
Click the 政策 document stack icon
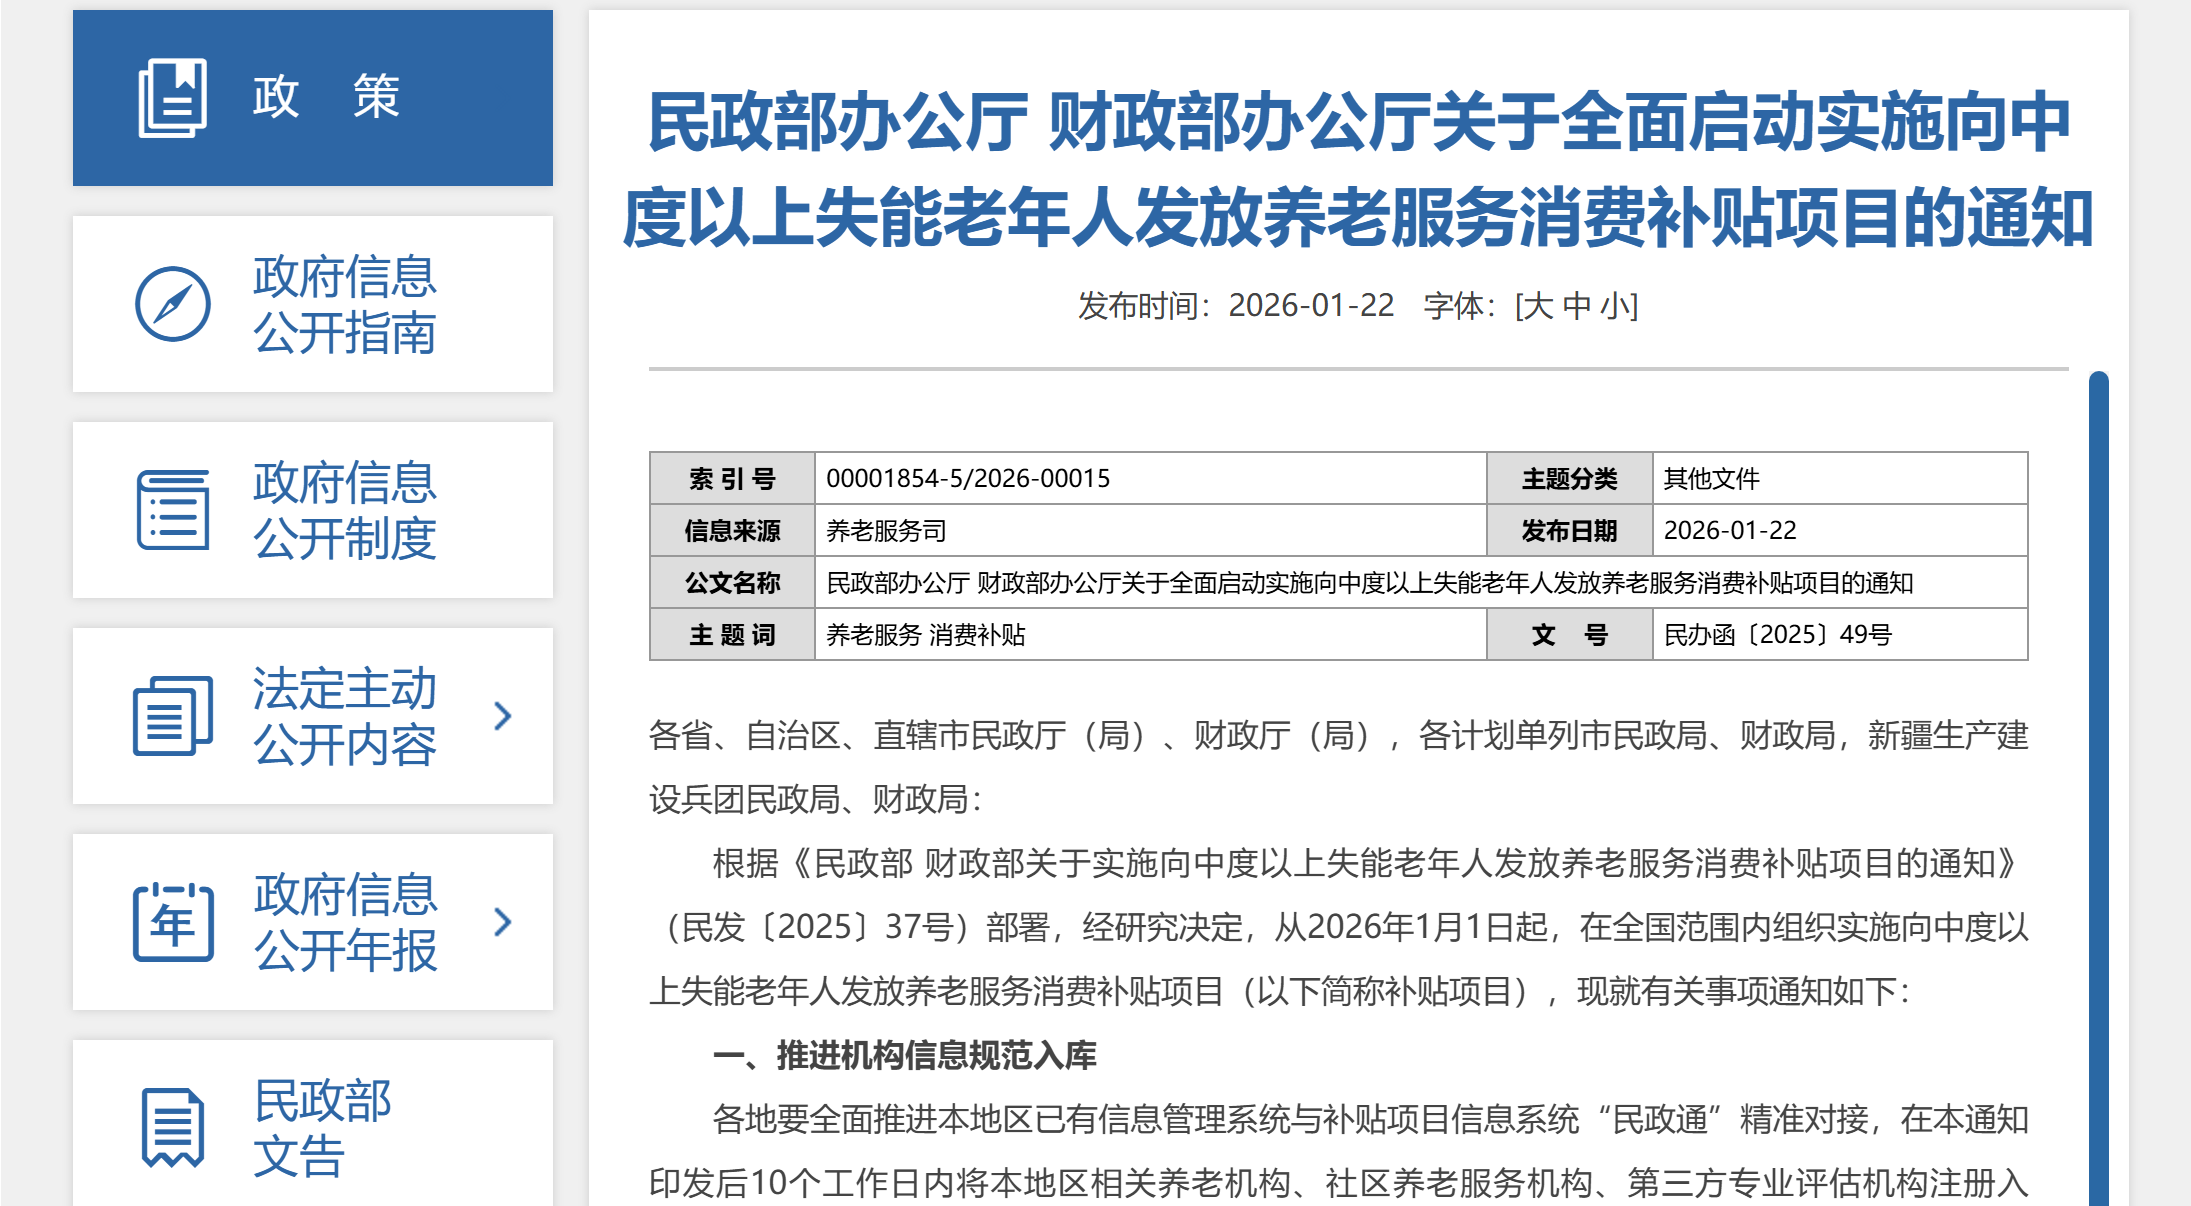(x=172, y=98)
